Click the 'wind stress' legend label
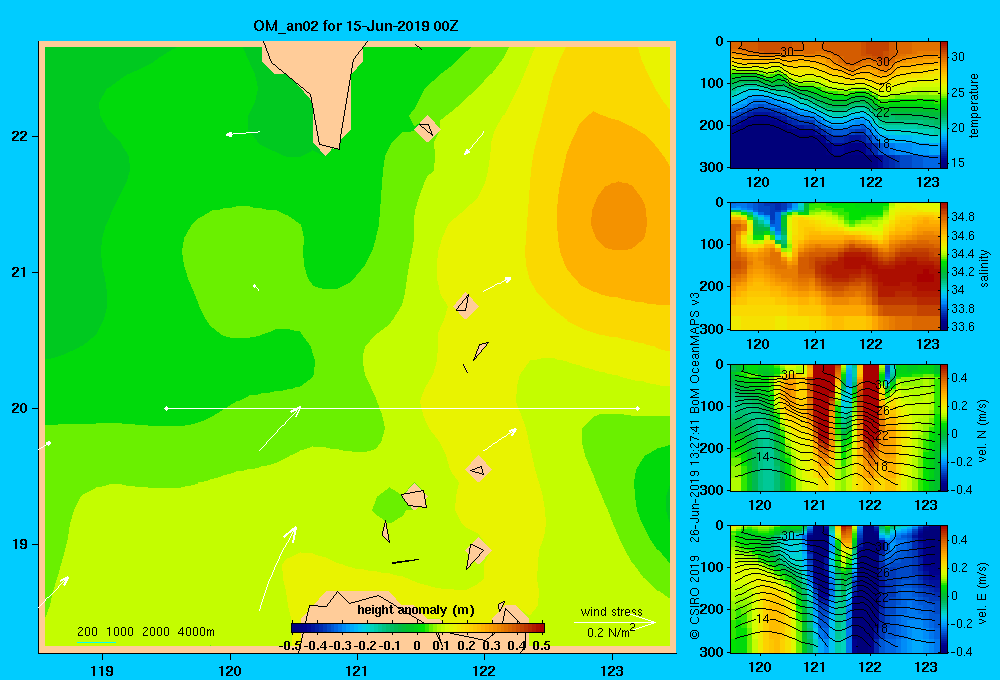This screenshot has width=1000, height=680. tap(611, 611)
